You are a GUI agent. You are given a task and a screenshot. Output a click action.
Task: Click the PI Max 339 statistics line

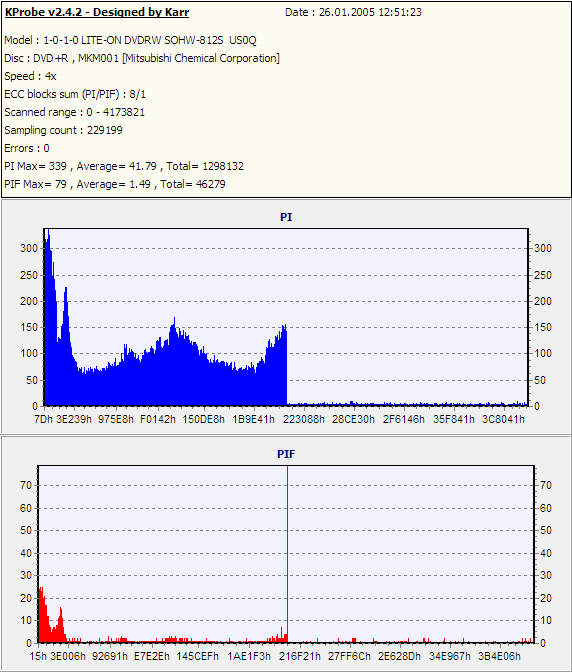coord(124,166)
